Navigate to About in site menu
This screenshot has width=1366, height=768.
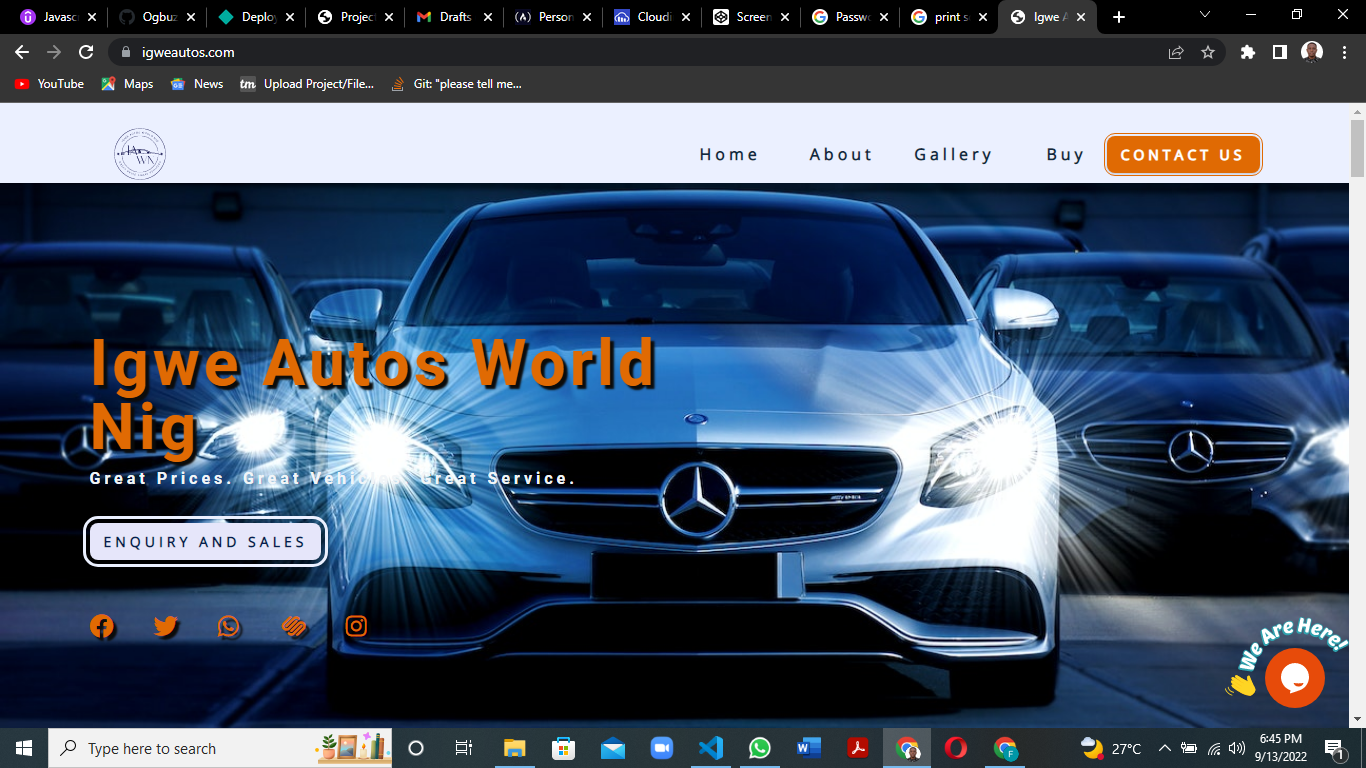coord(841,154)
